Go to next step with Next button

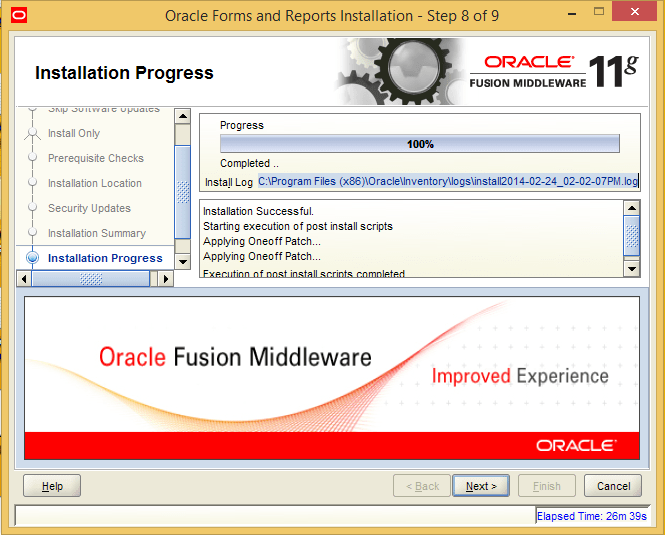coord(481,486)
